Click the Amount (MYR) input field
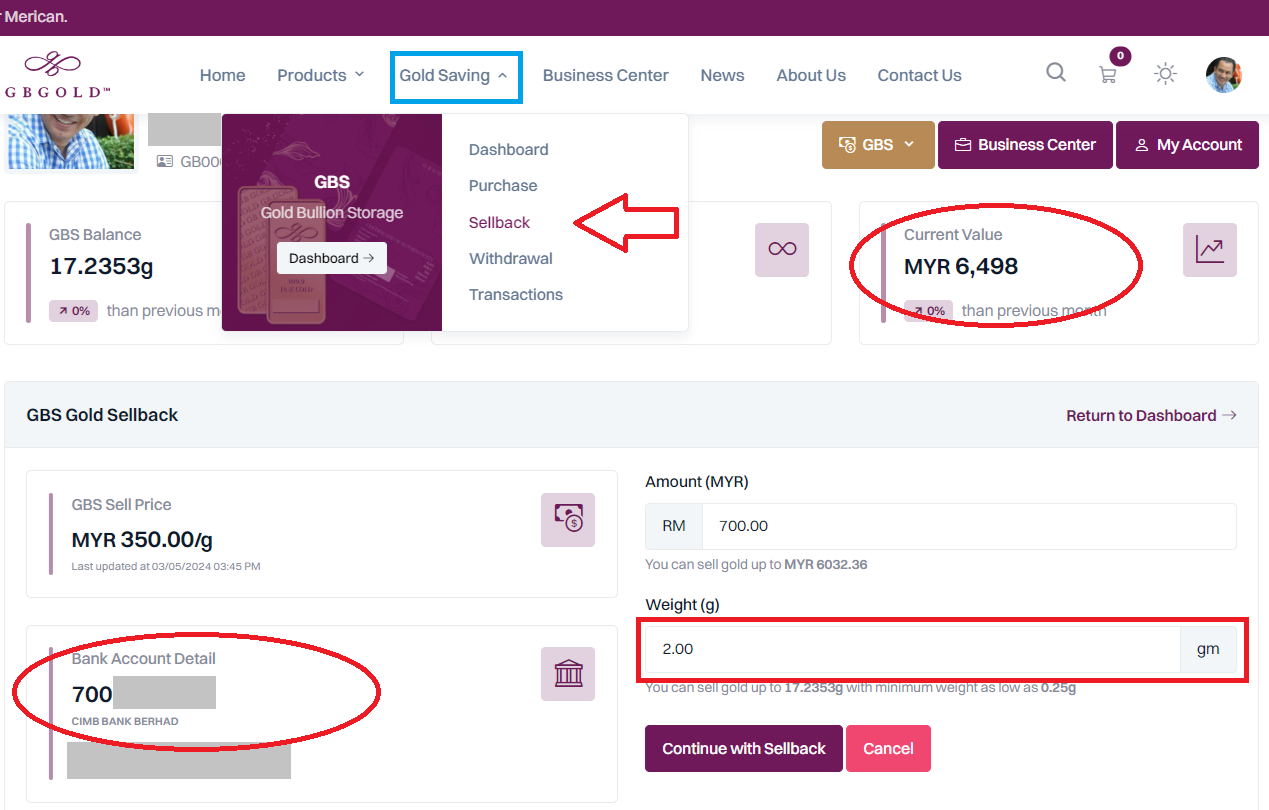1269x810 pixels. tap(967, 526)
